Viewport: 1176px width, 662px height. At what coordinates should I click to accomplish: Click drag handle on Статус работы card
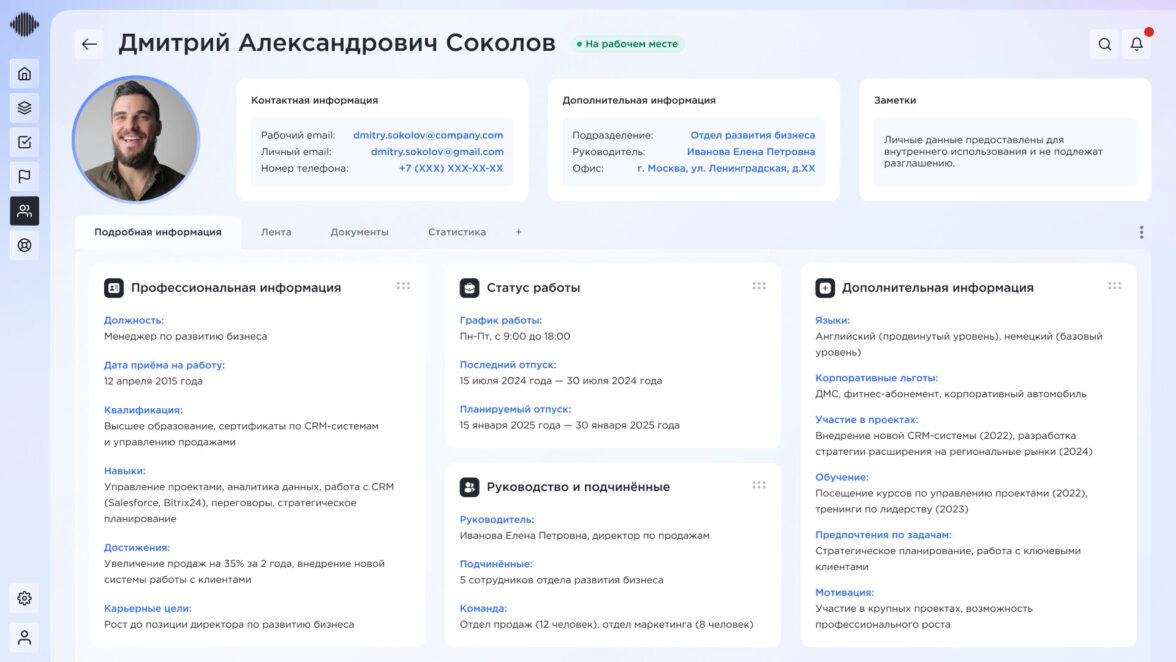click(759, 286)
